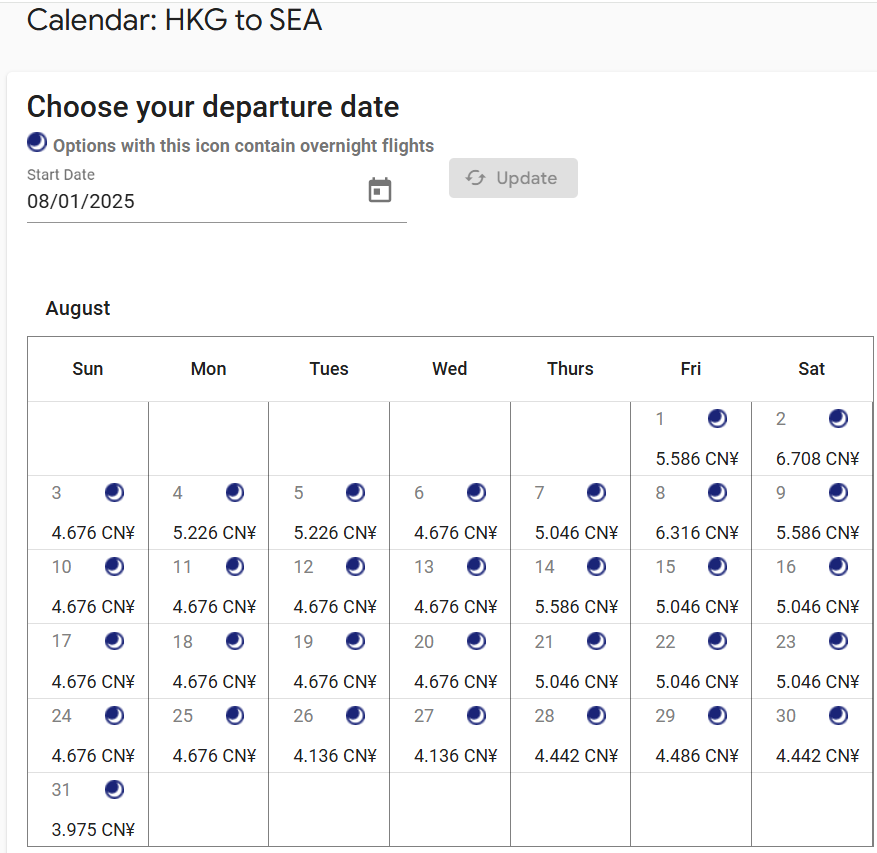
Task: Select August 31 priced 3.975 CN¥
Action: (x=88, y=809)
